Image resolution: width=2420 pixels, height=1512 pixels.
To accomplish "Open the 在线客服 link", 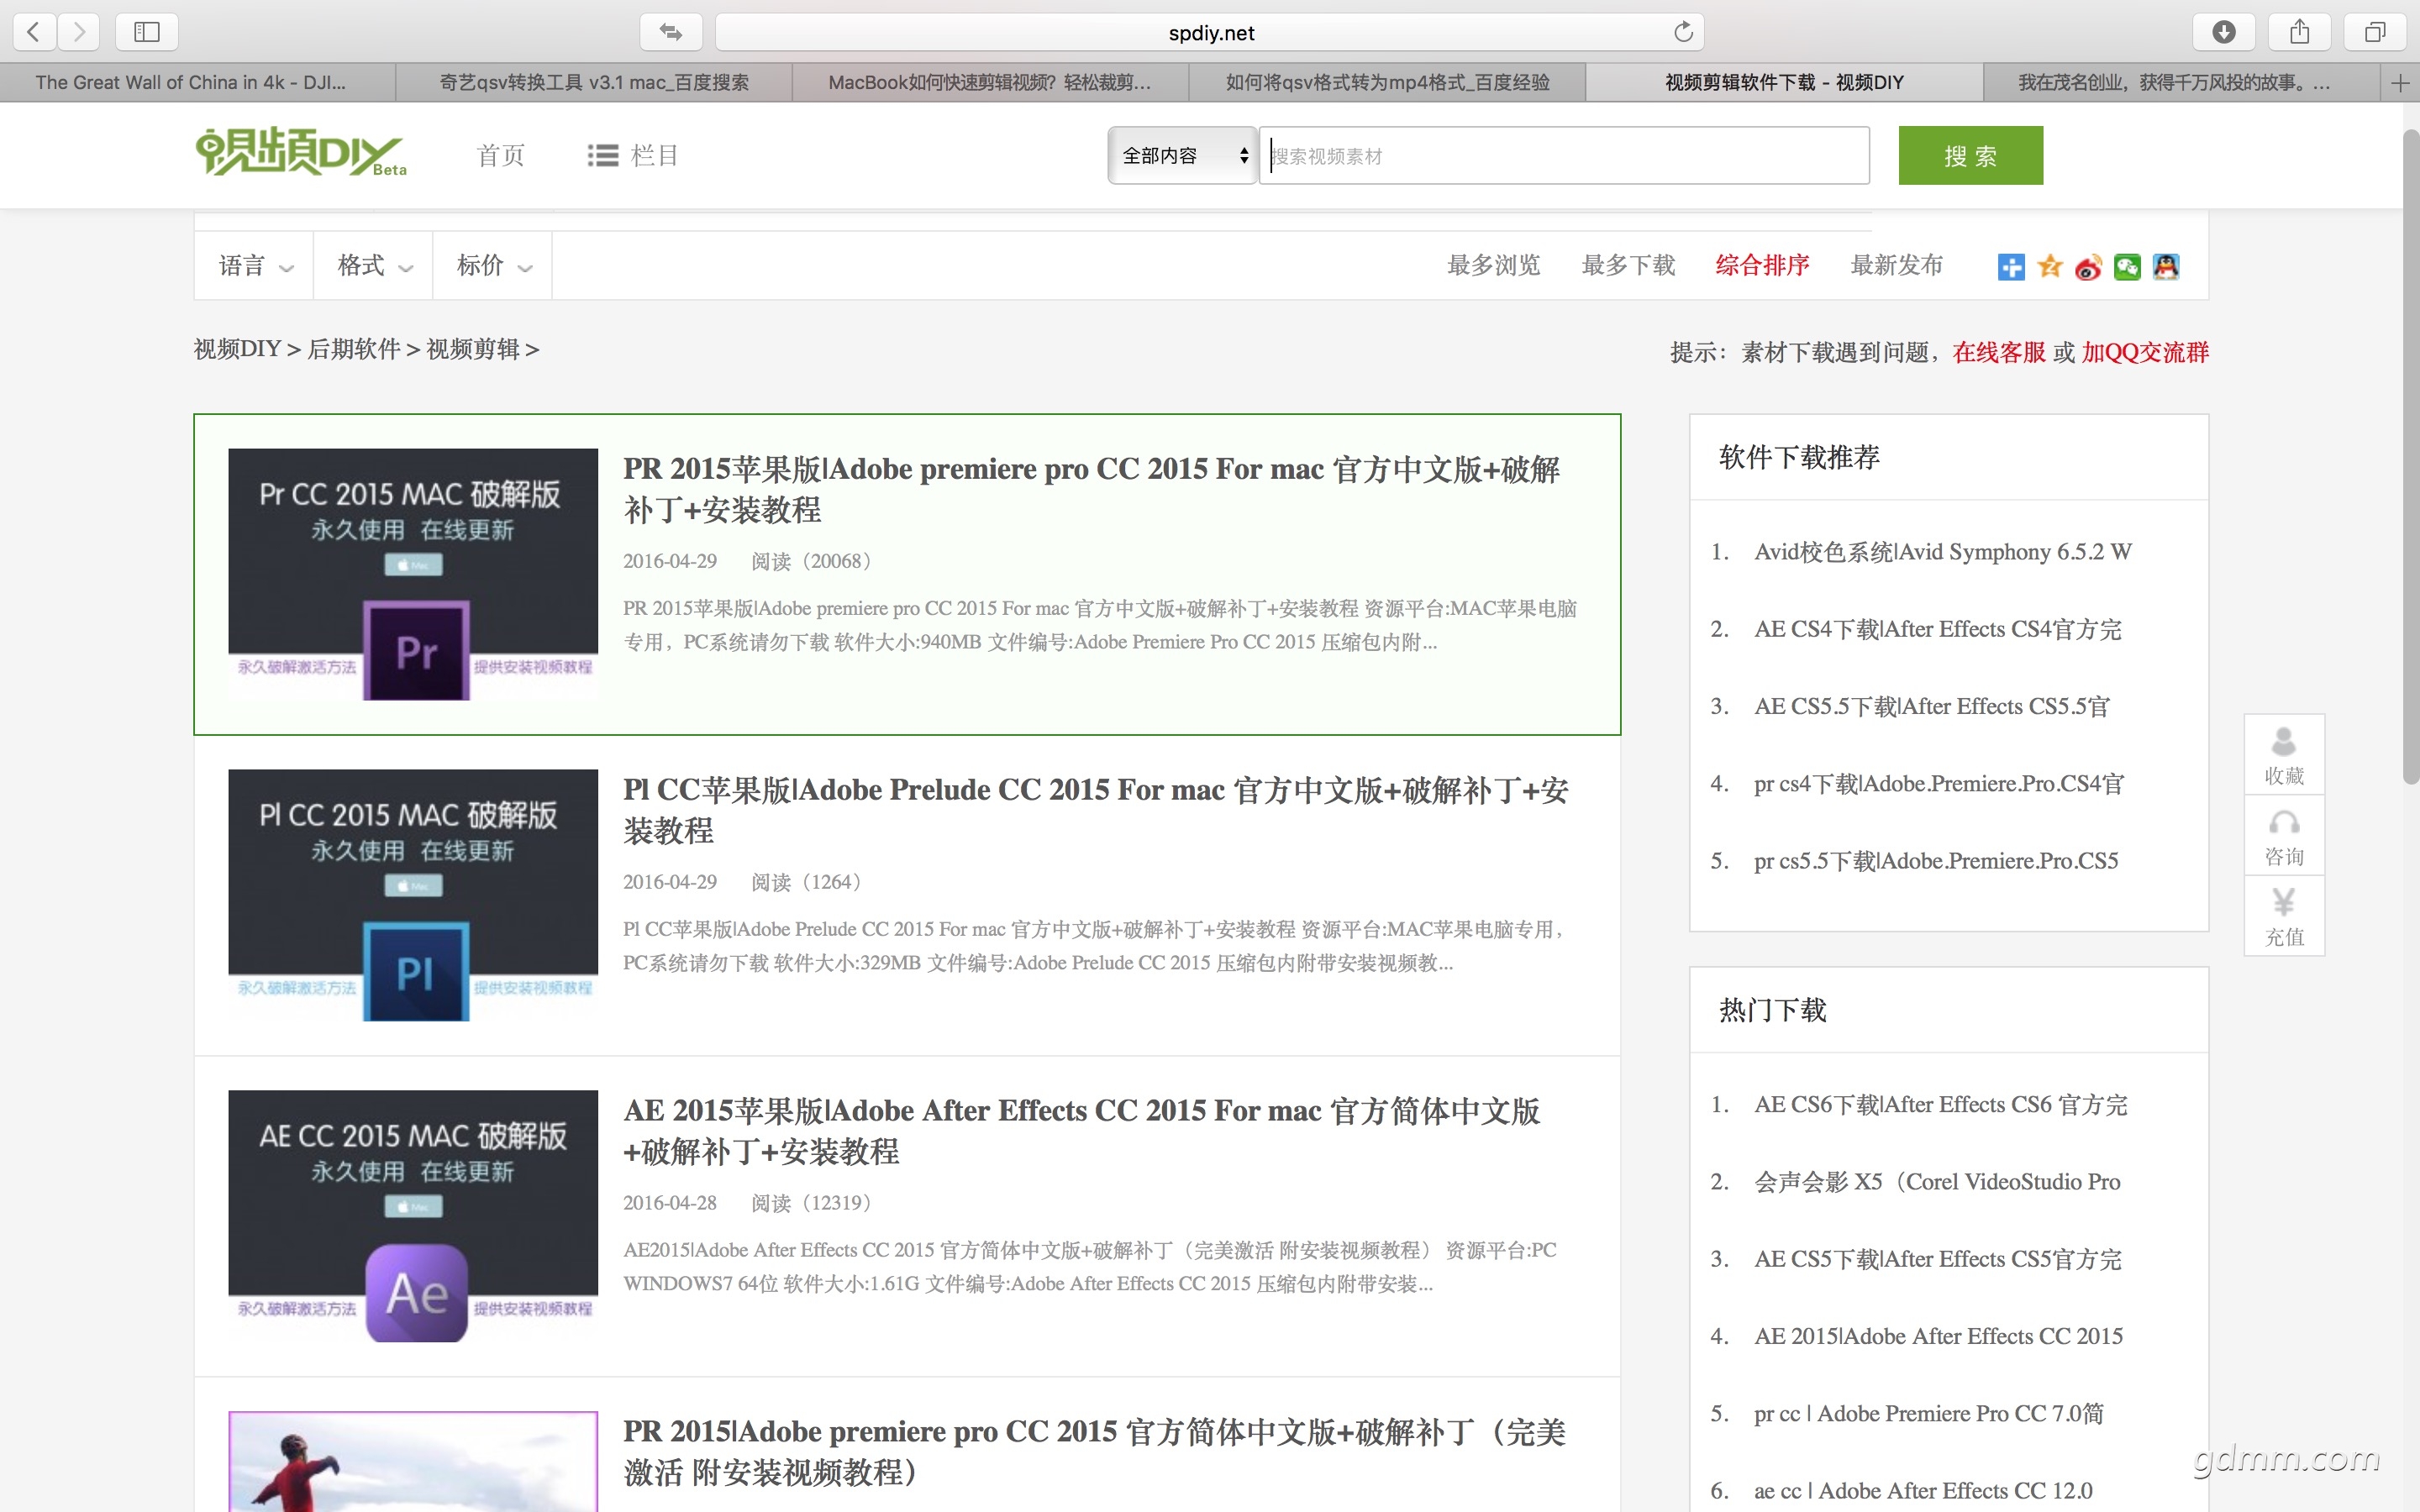I will (1999, 352).
